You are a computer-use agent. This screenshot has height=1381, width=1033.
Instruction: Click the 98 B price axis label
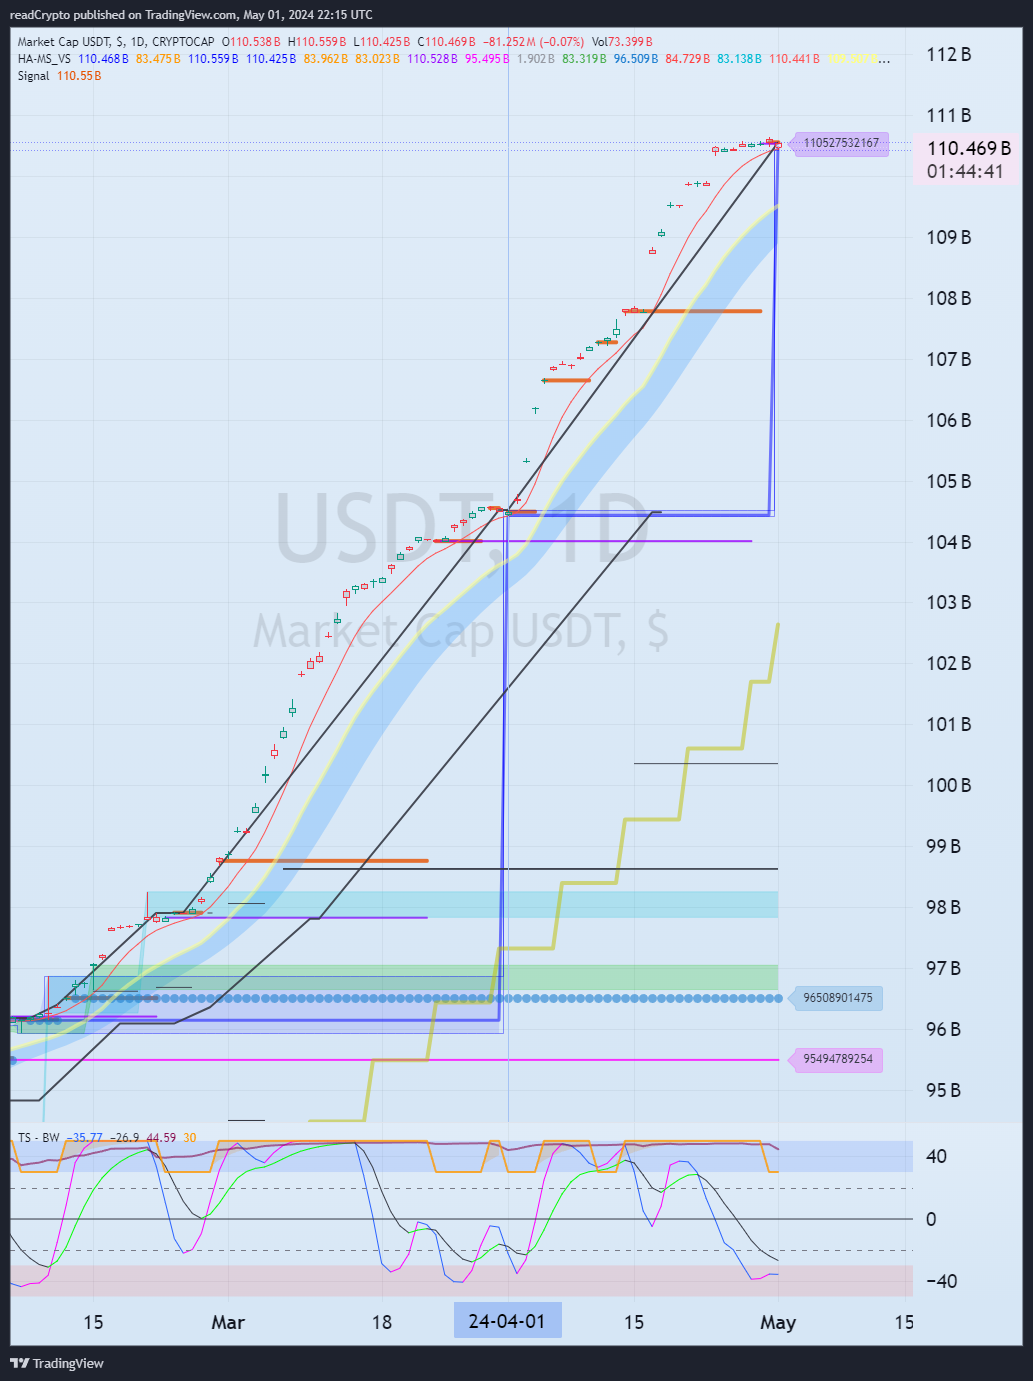[944, 907]
